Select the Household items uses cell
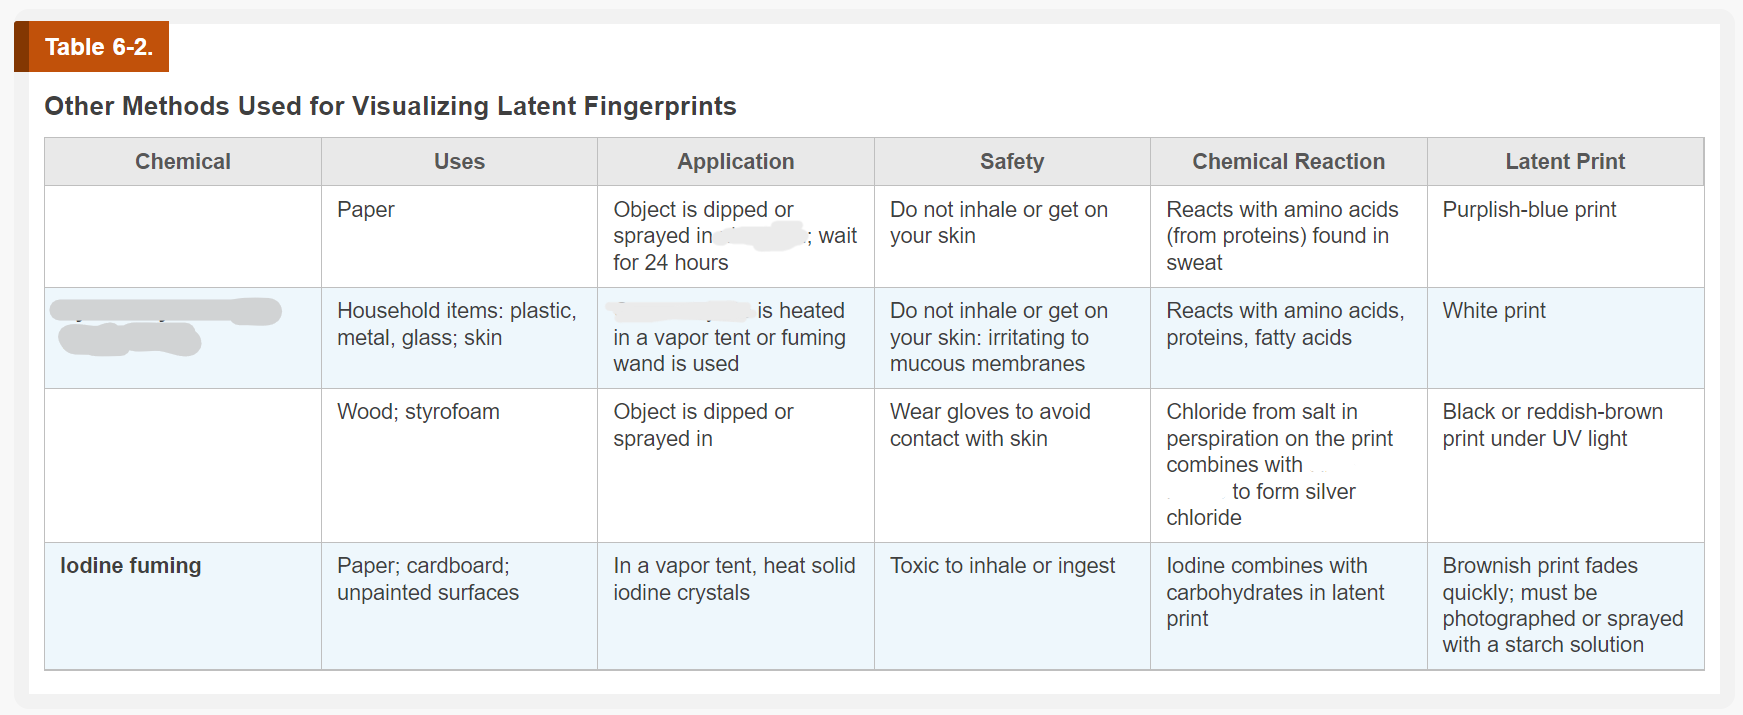The width and height of the screenshot is (1743, 715). 456,324
